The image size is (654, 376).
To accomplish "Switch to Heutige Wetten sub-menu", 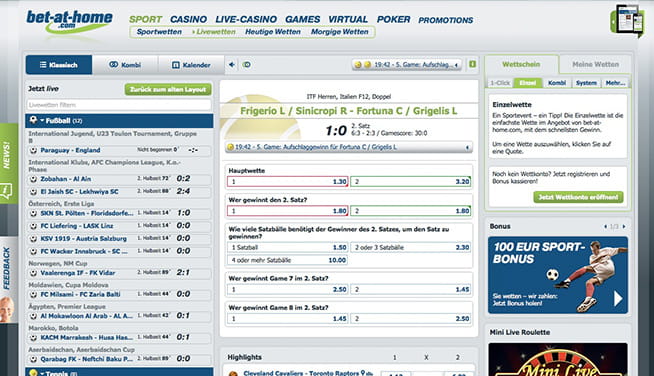I will coord(273,32).
